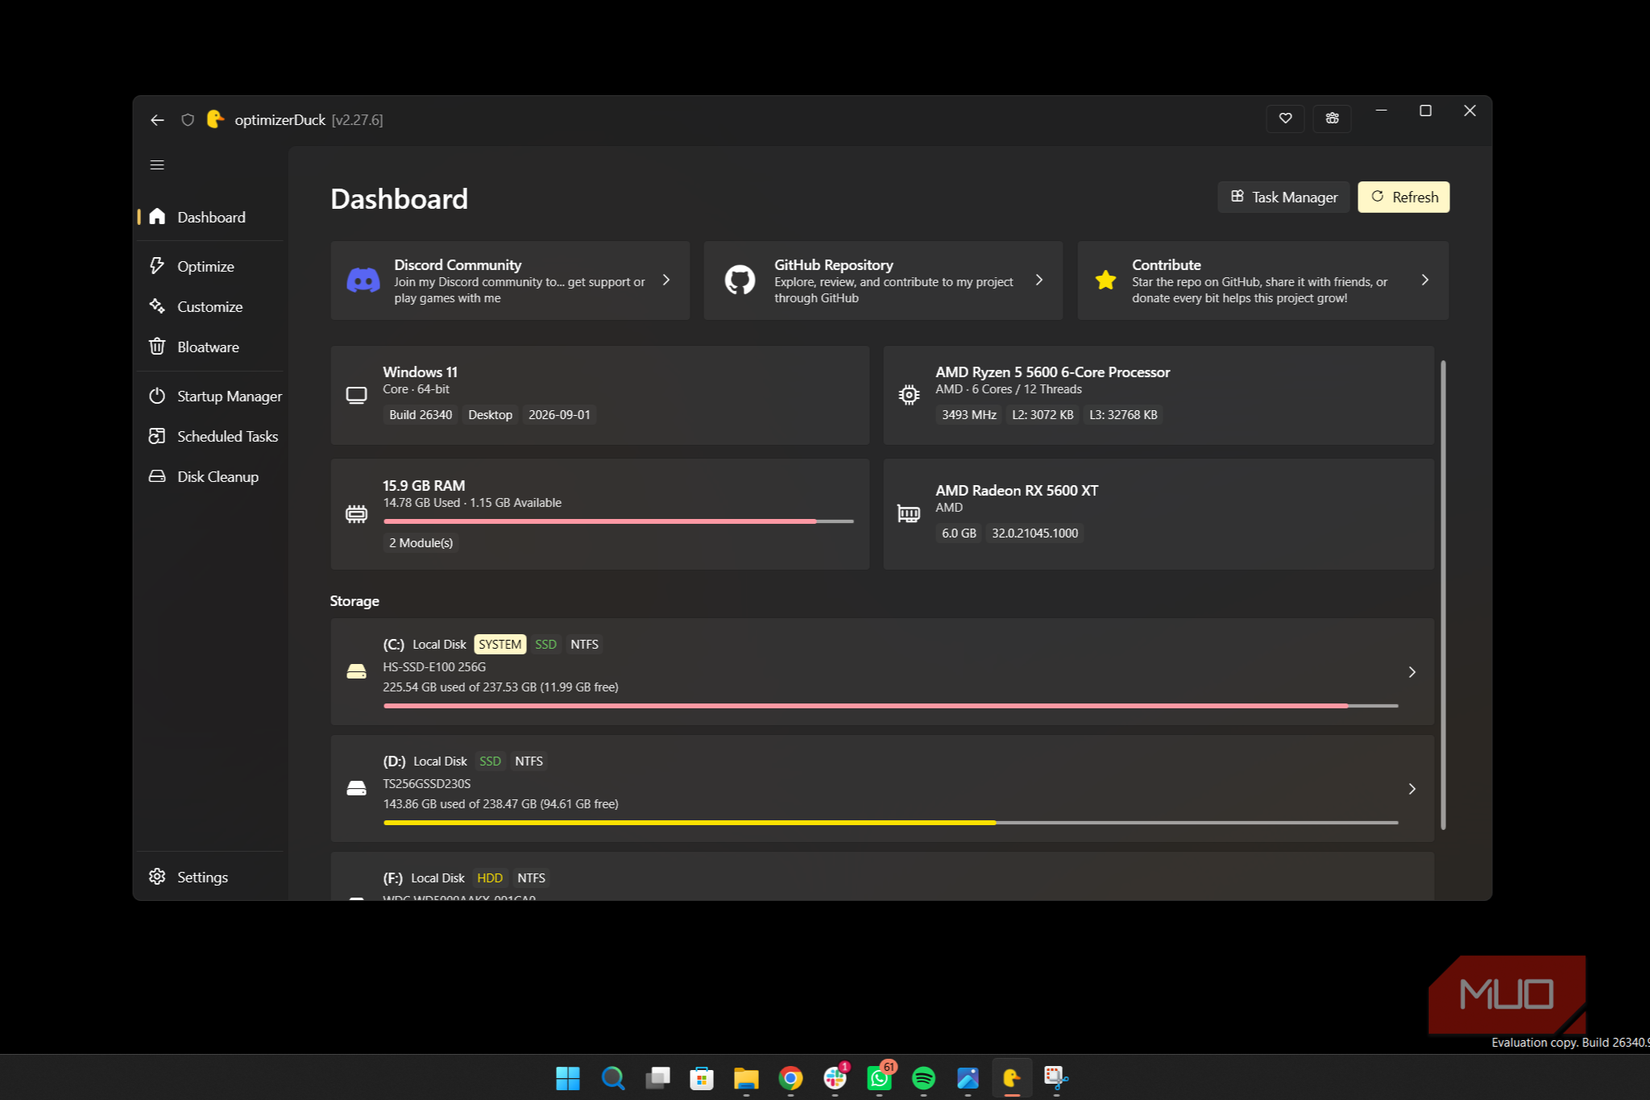Open File Explorer from taskbar
This screenshot has height=1100, width=1650.
(746, 1078)
